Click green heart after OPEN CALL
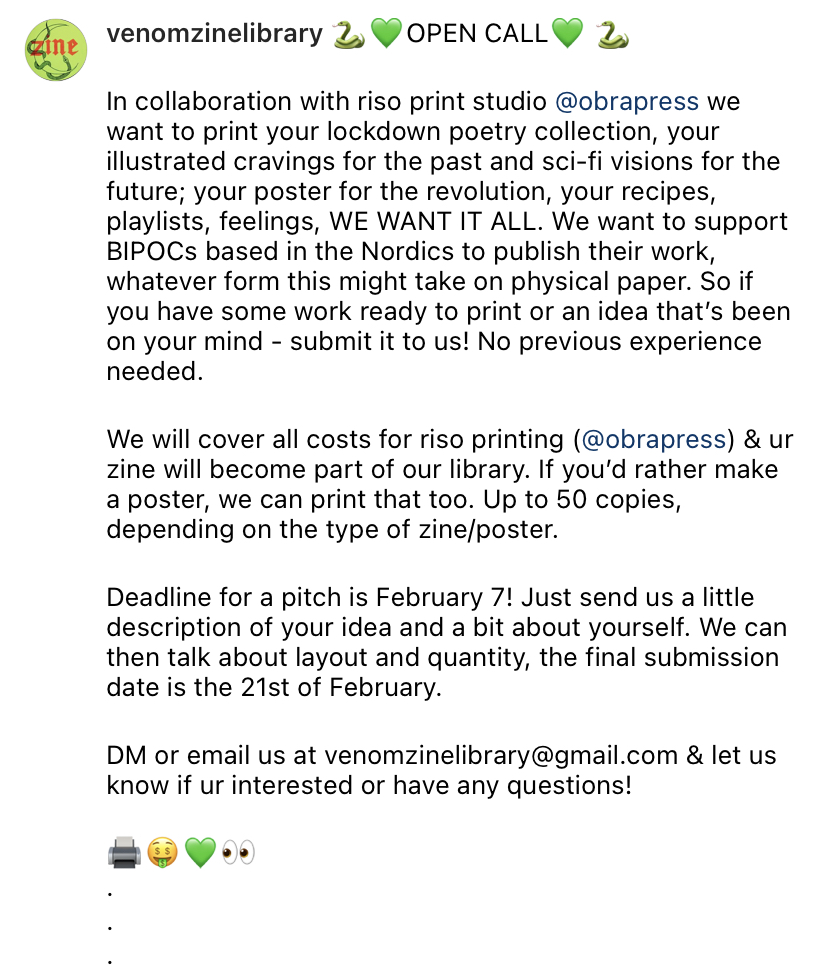Image resolution: width=828 pixels, height=971 pixels. pyautogui.click(x=567, y=34)
